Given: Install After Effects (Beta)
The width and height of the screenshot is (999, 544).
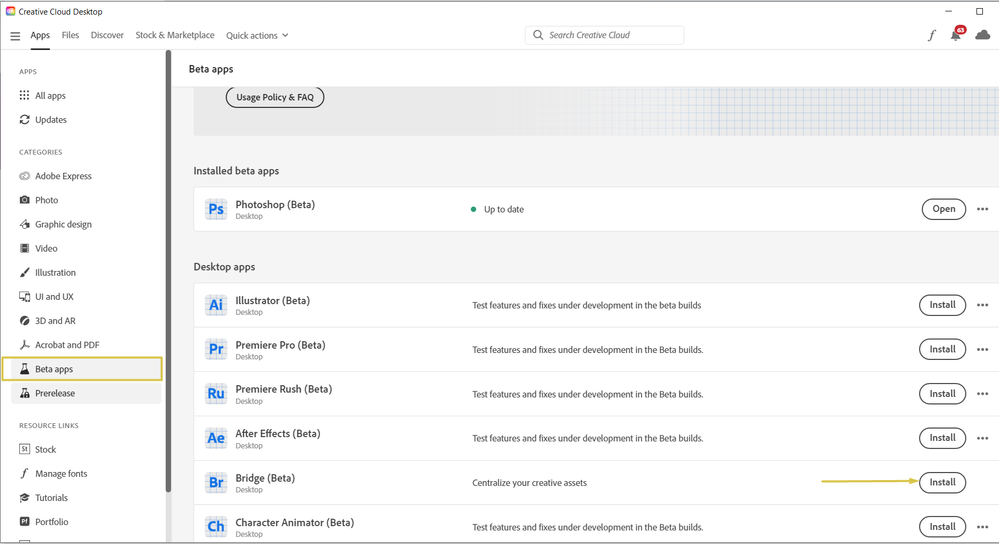Looking at the screenshot, I should [942, 438].
